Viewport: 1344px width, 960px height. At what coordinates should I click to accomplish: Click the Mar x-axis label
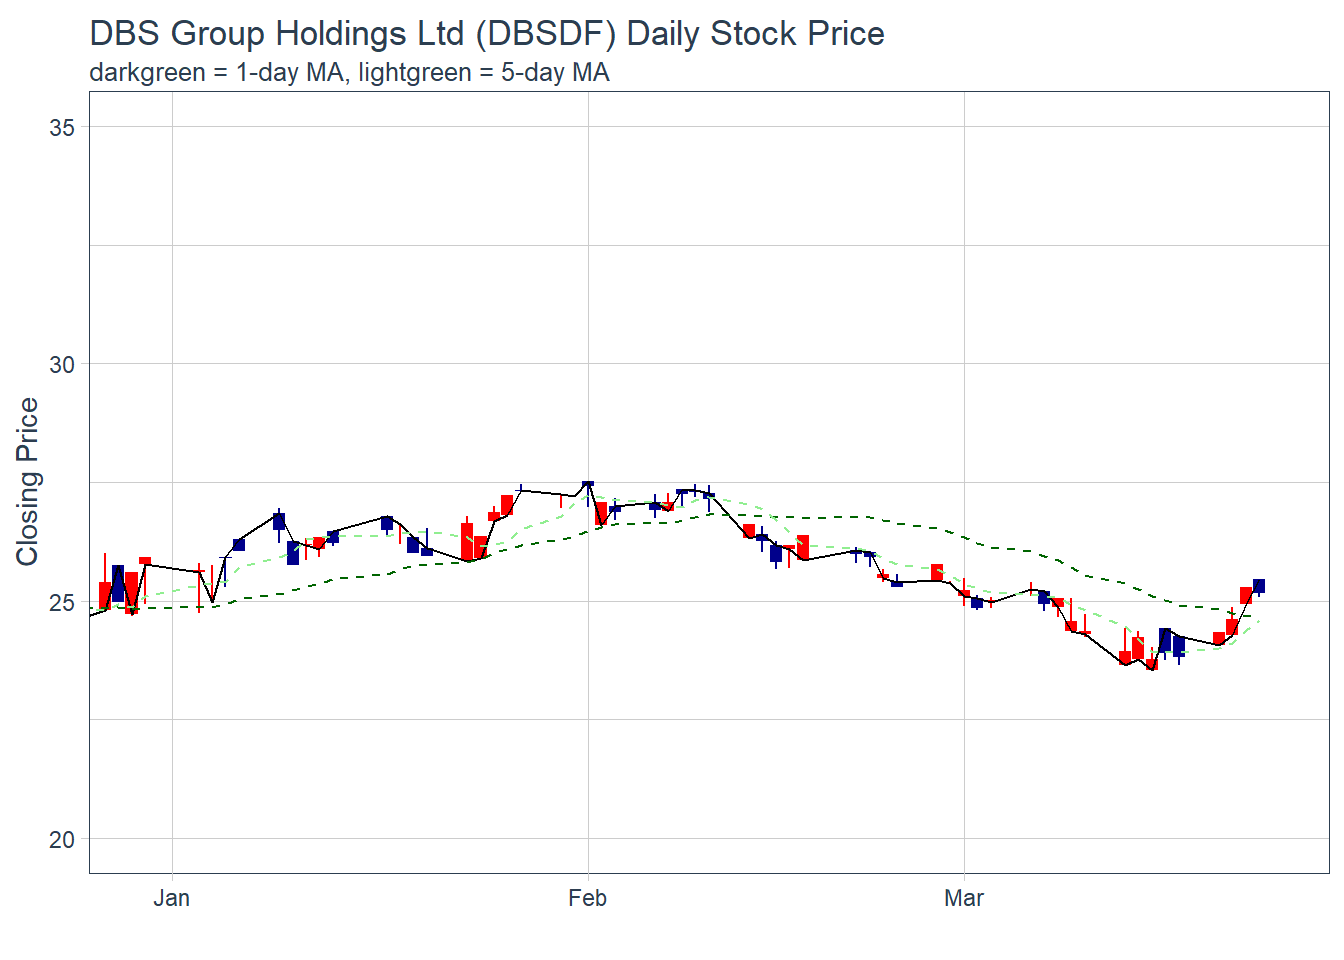pyautogui.click(x=963, y=898)
